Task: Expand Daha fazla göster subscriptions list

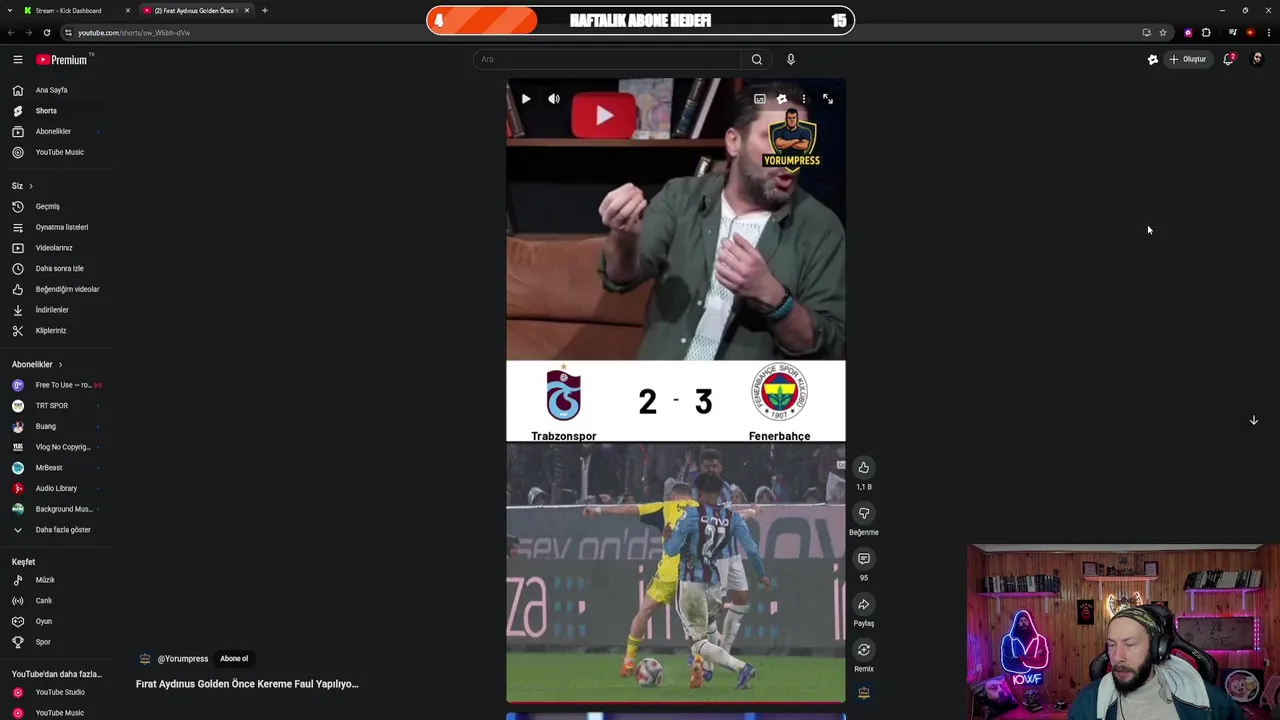Action: point(62,530)
